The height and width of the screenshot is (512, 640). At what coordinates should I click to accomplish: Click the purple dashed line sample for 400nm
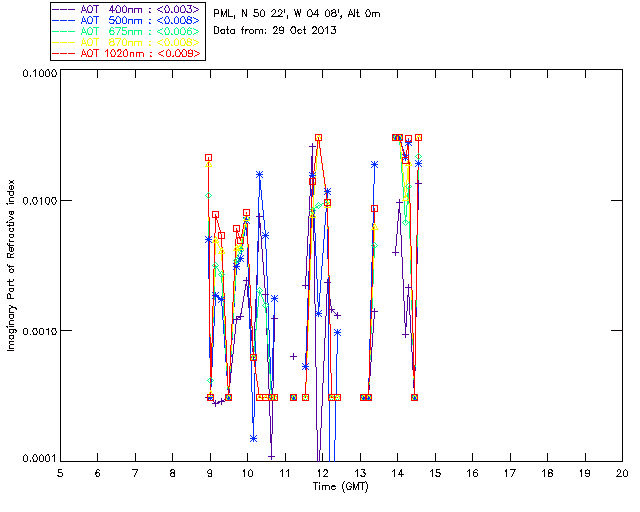[x=64, y=9]
